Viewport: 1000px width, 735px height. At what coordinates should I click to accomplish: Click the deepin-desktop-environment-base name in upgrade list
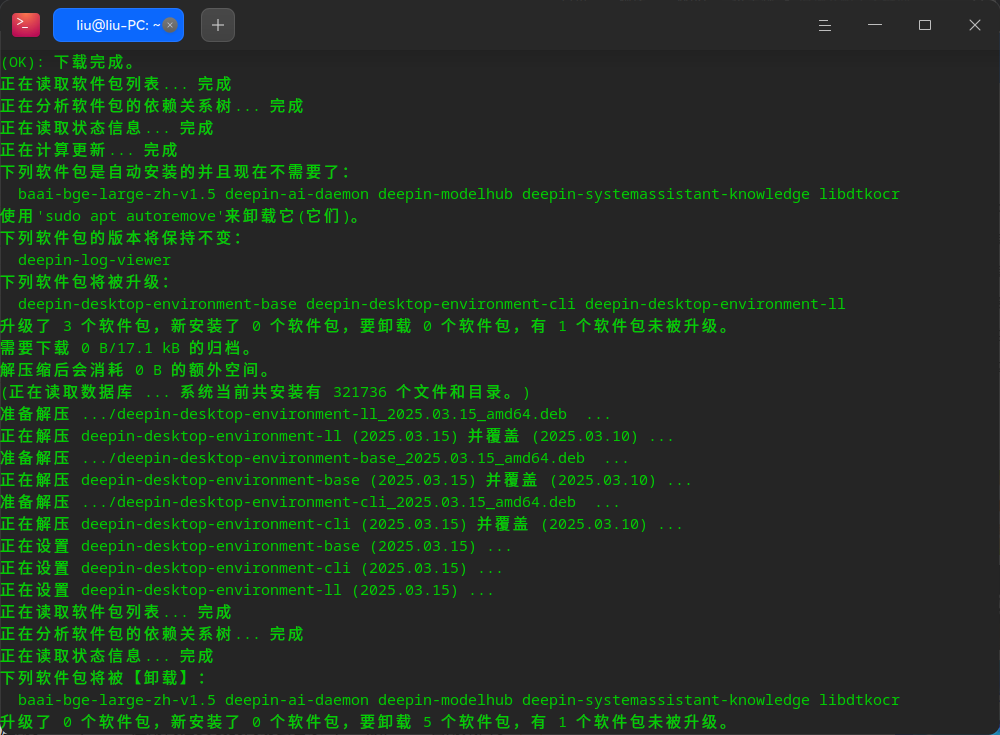[157, 304]
